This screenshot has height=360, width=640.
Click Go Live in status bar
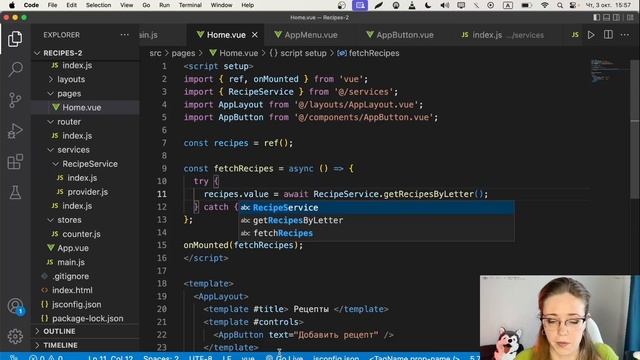click(285, 357)
